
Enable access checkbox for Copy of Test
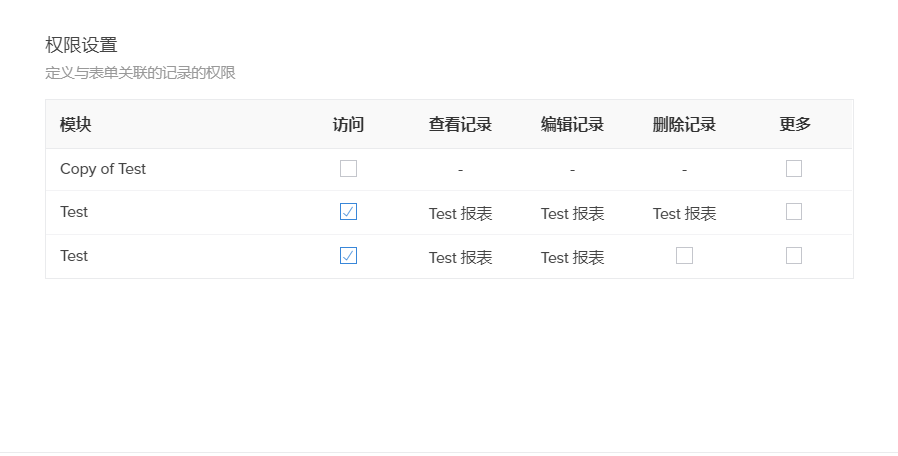point(348,169)
